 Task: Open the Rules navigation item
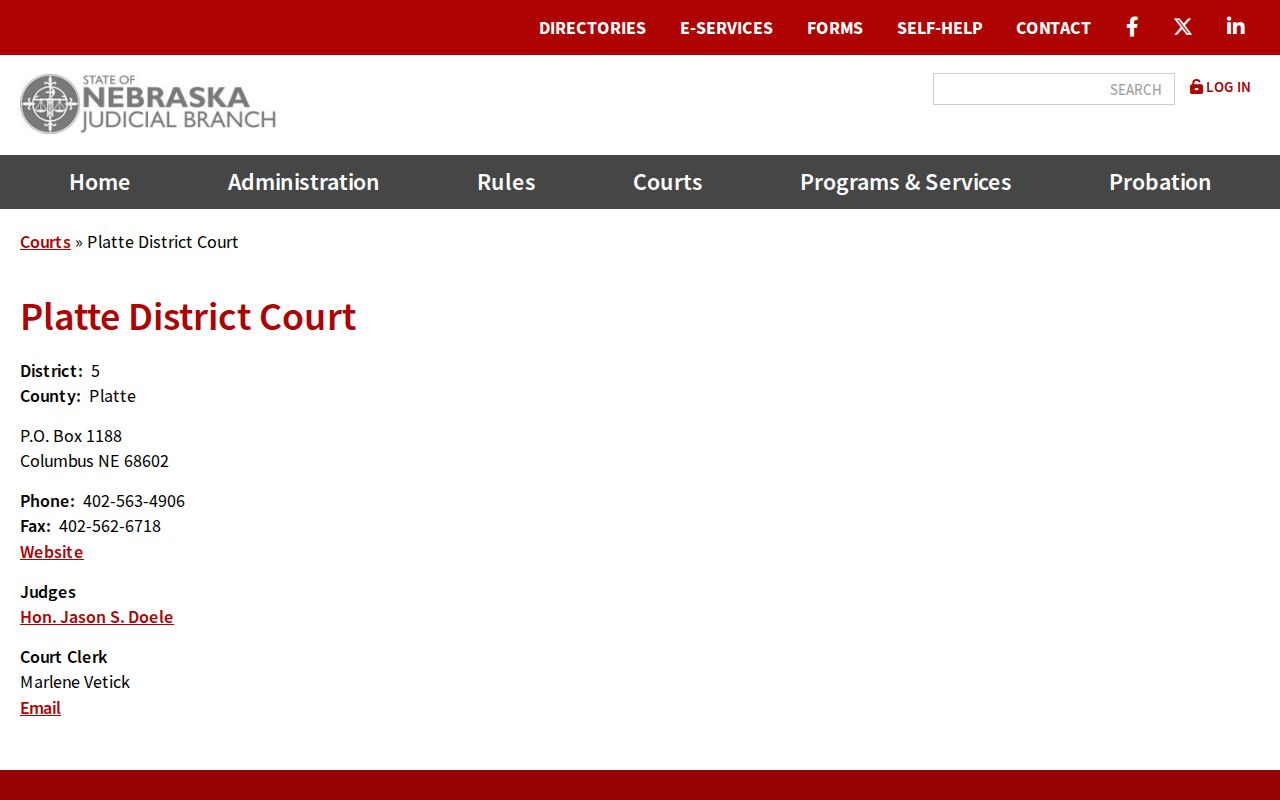coord(506,182)
